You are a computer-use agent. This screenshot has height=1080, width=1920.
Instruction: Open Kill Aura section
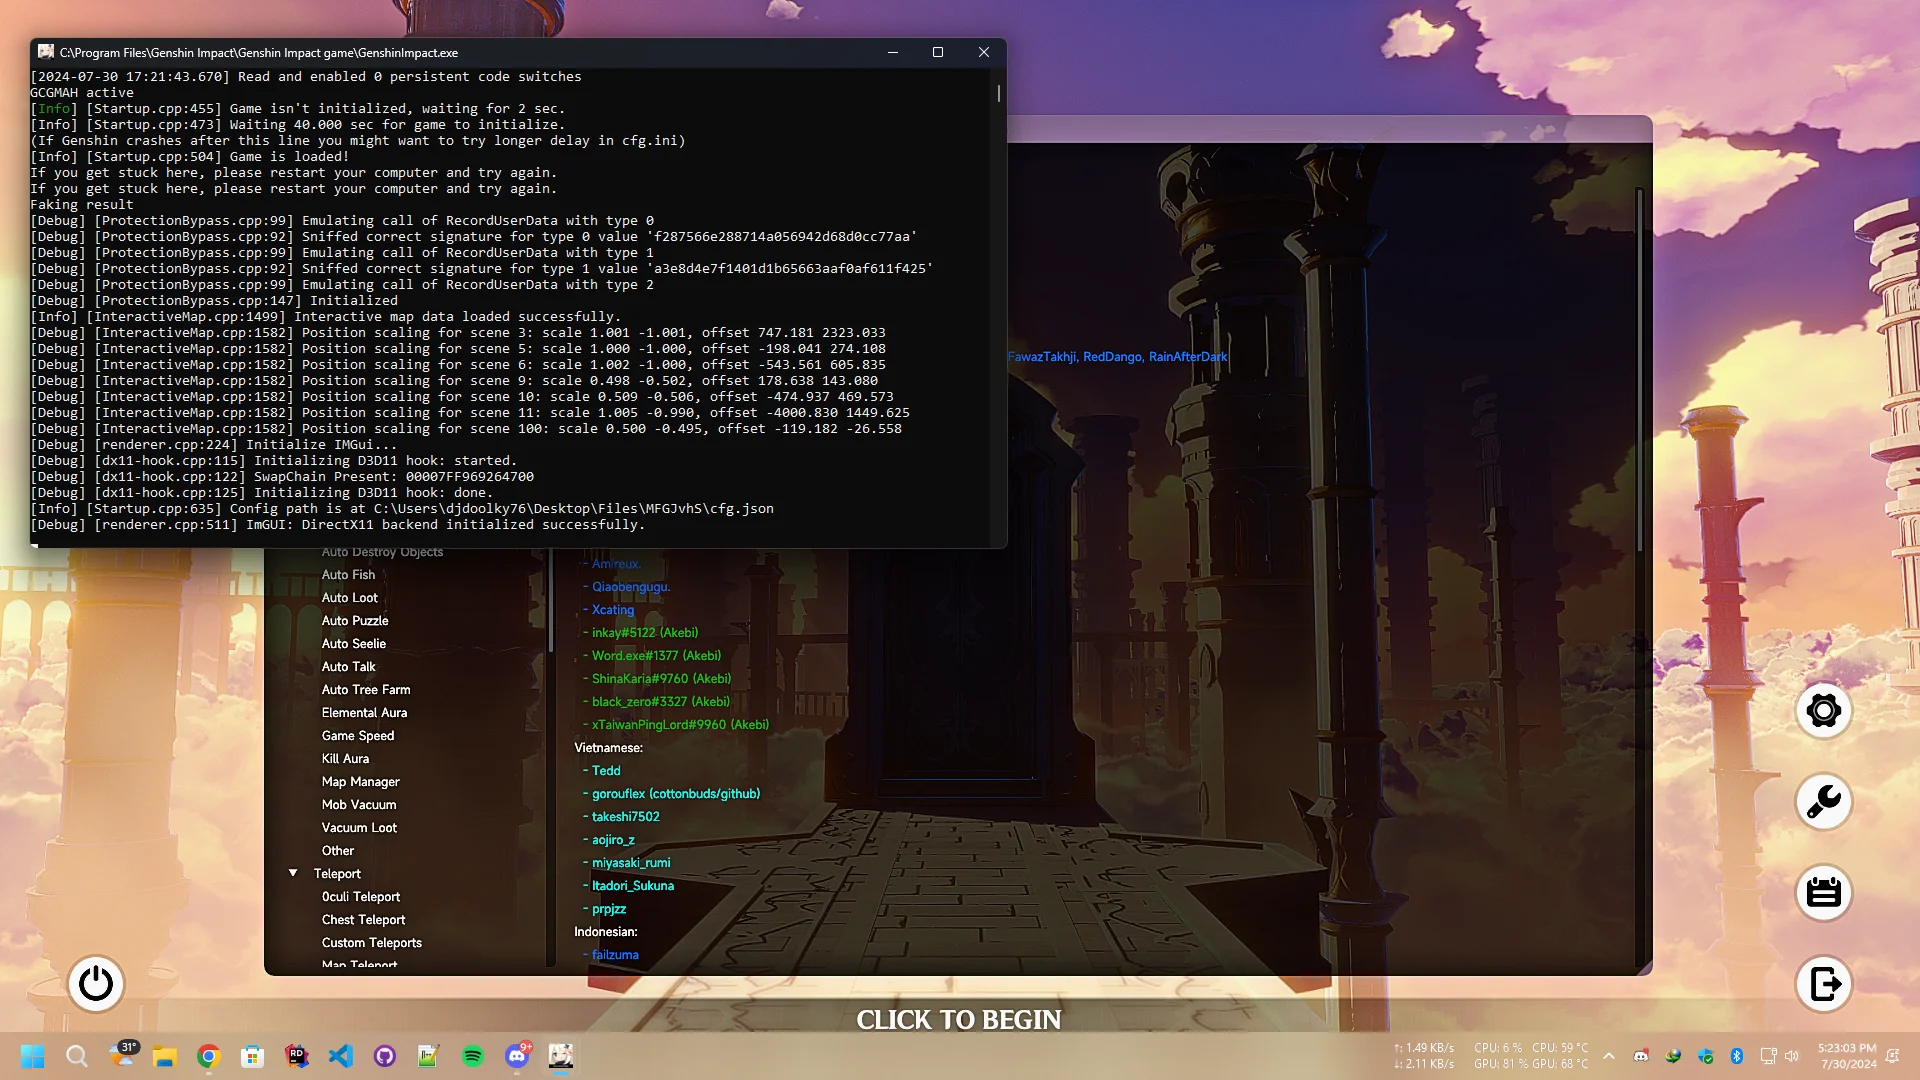pos(345,759)
